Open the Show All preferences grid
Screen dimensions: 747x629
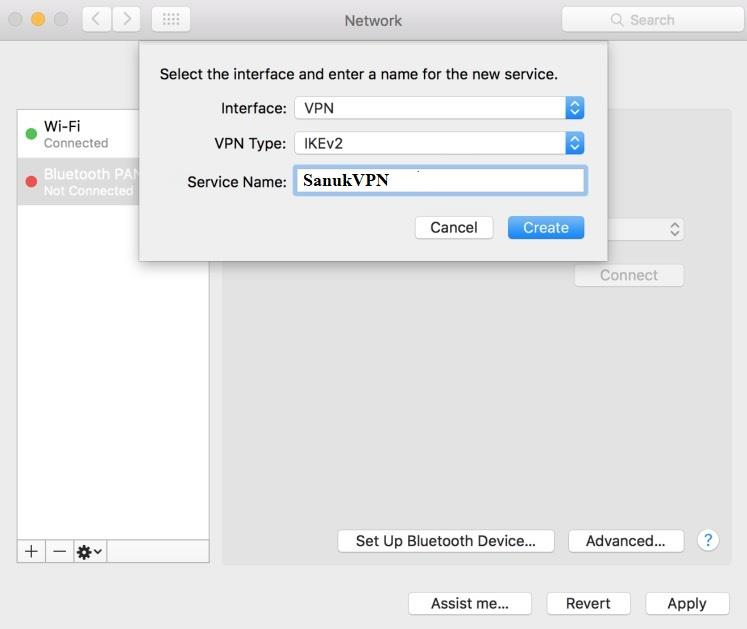[x=170, y=19]
